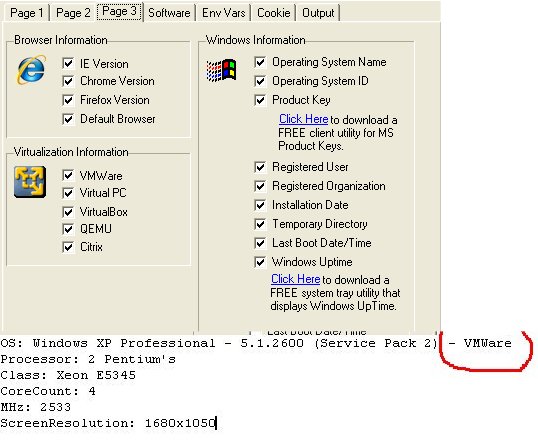Image resolution: width=538 pixels, height=443 pixels.
Task: Toggle the Default Browser checkbox
Action: pos(68,119)
